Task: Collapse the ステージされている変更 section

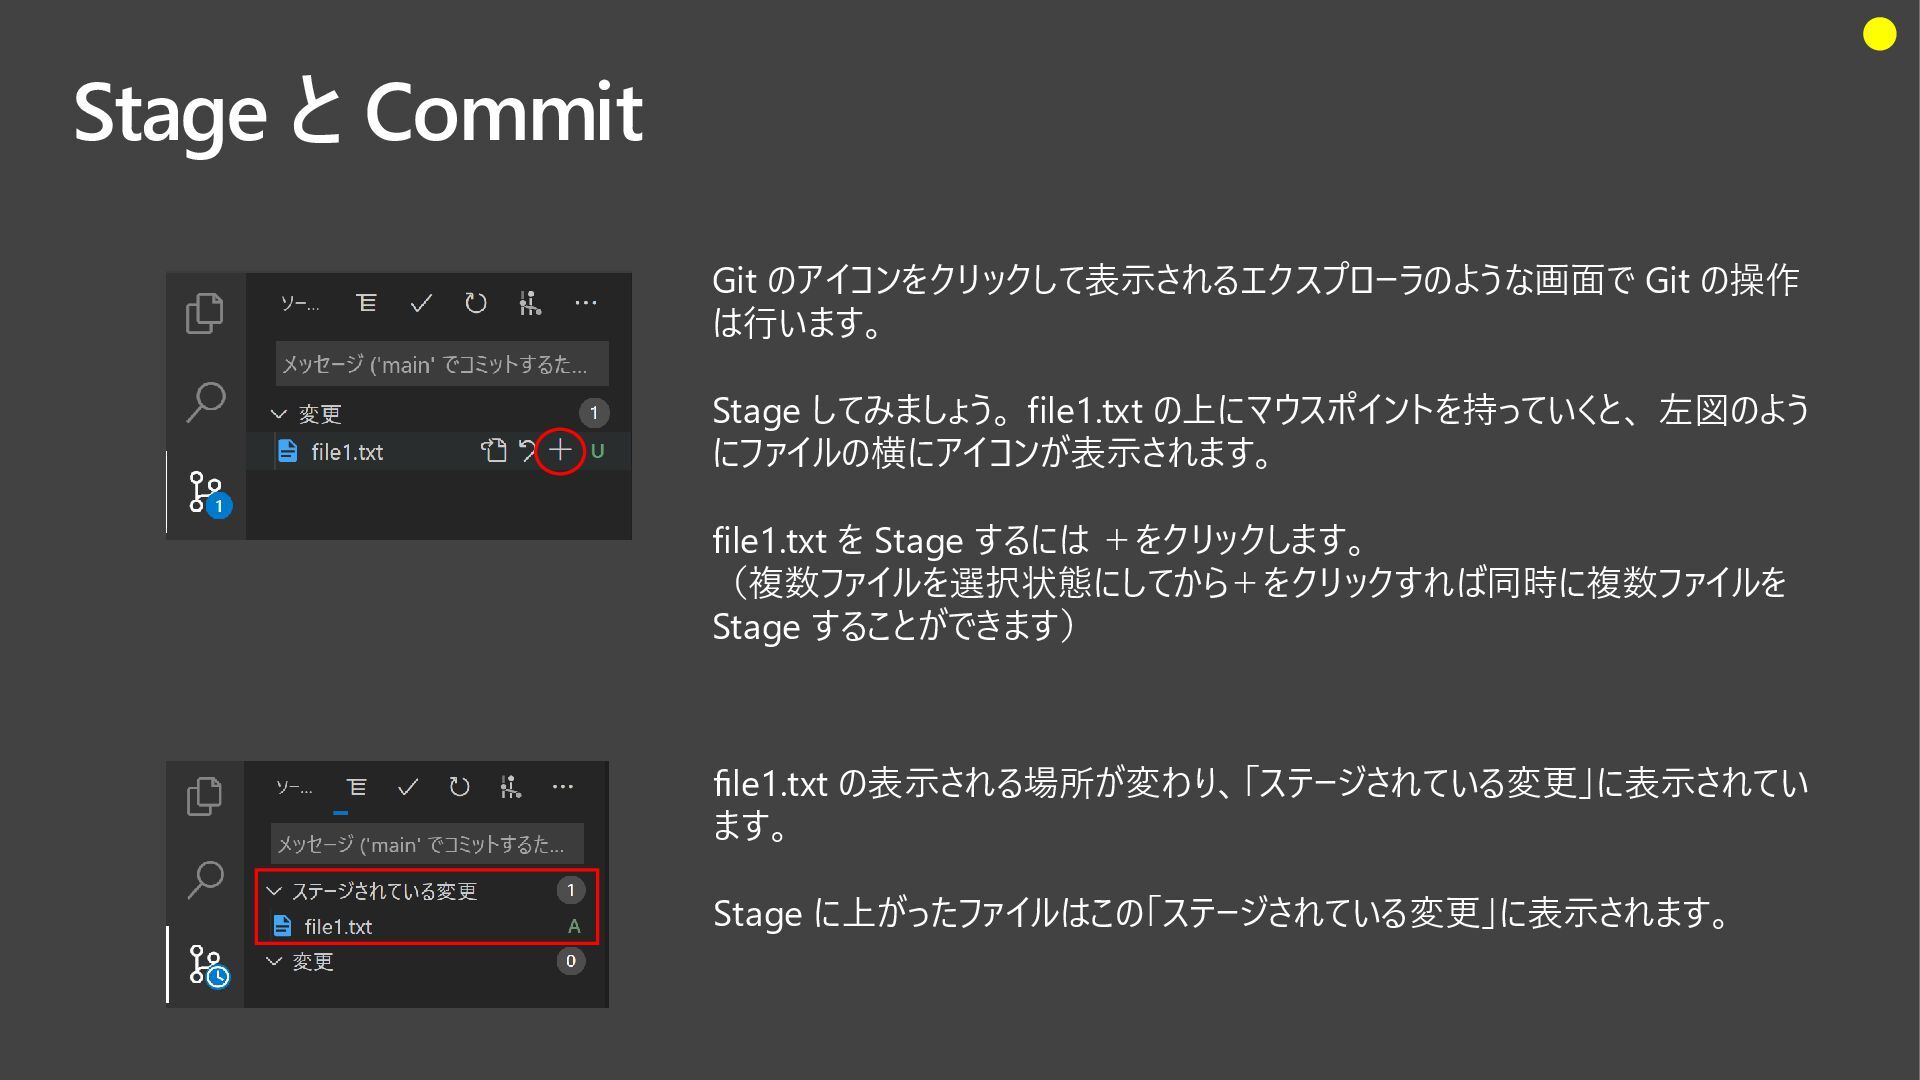Action: click(x=275, y=891)
